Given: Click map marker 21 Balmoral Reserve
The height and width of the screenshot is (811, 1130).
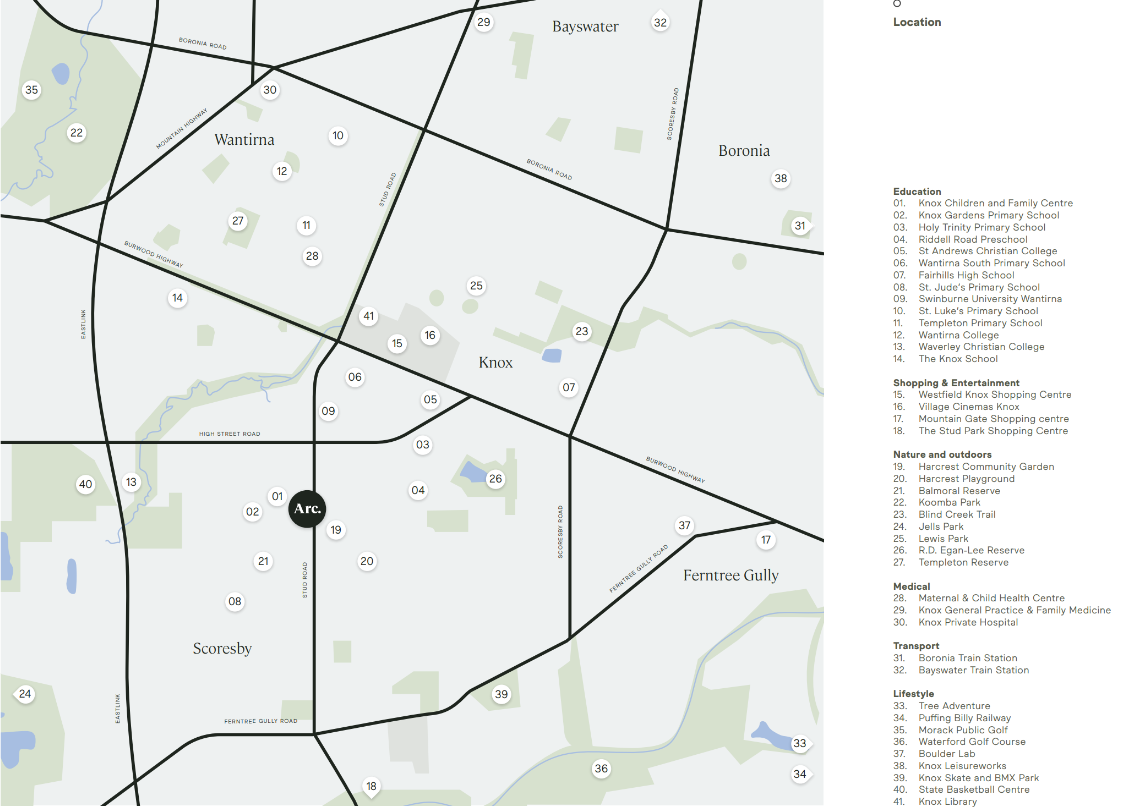Looking at the screenshot, I should click(264, 561).
